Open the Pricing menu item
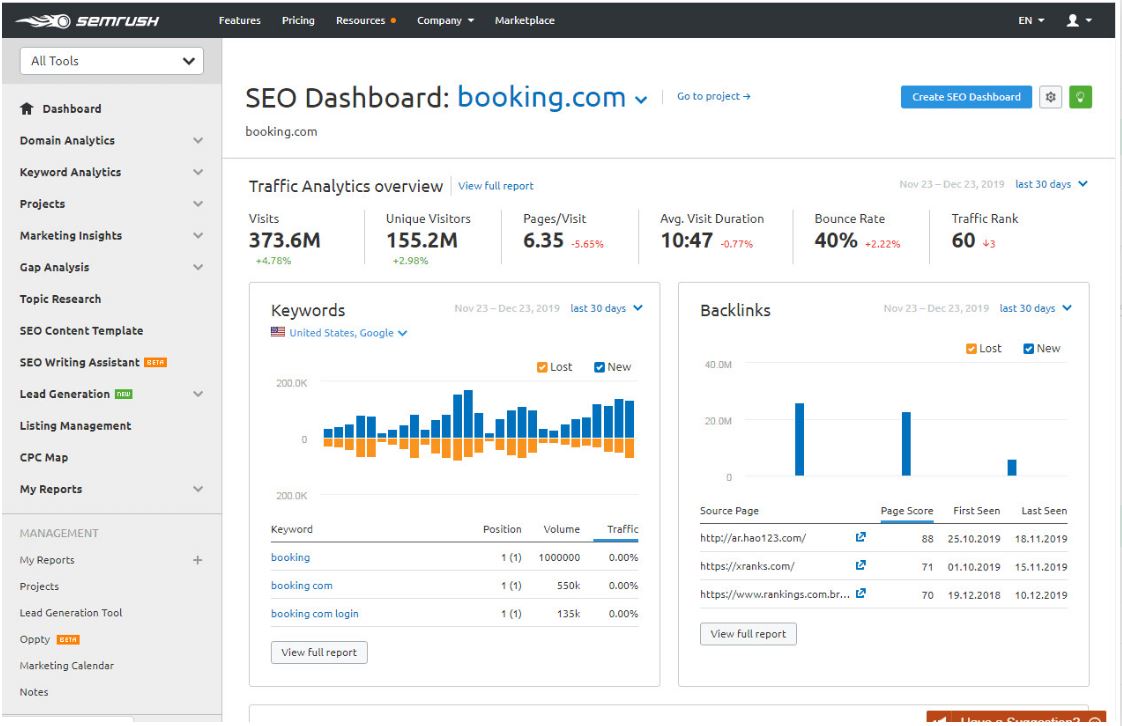The width and height of the screenshot is (1122, 726). pyautogui.click(x=298, y=21)
